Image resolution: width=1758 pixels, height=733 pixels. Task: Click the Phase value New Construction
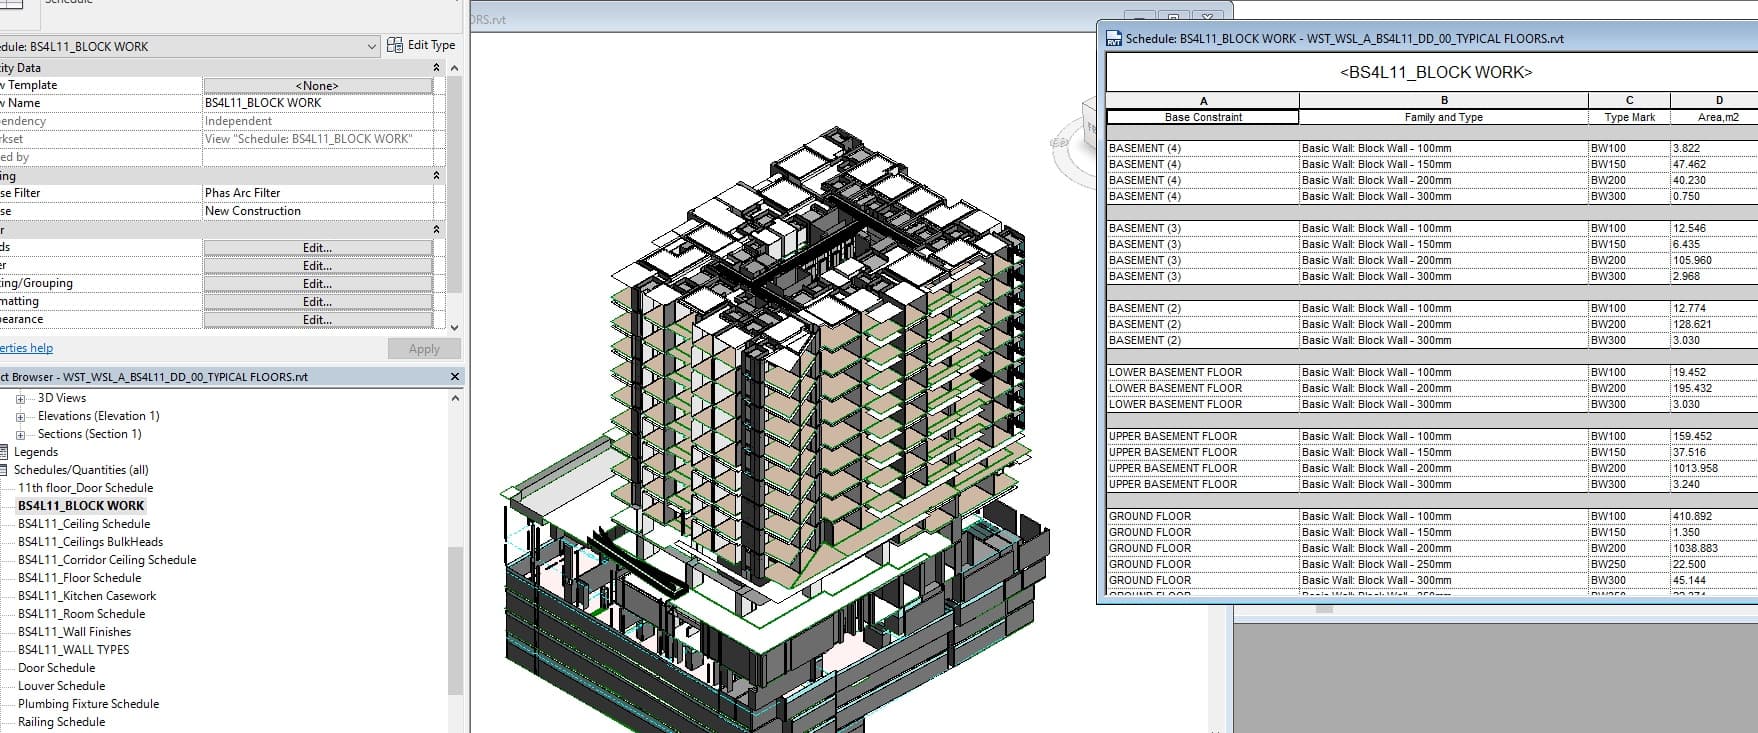click(x=318, y=211)
